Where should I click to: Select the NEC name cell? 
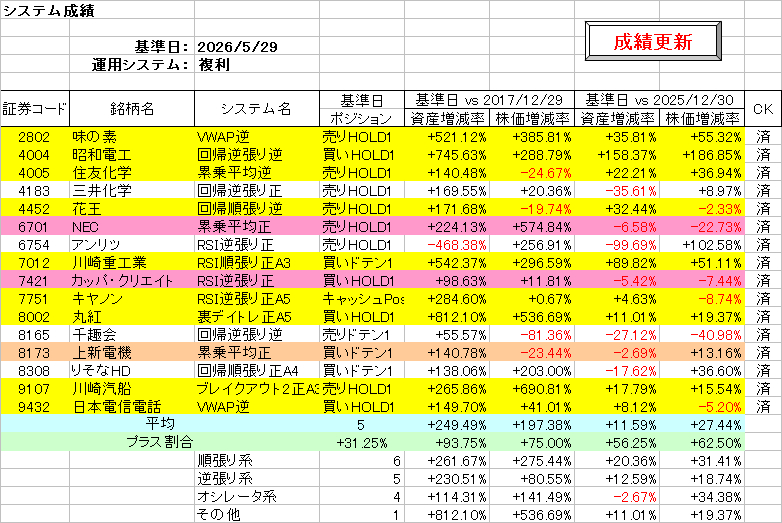132,227
